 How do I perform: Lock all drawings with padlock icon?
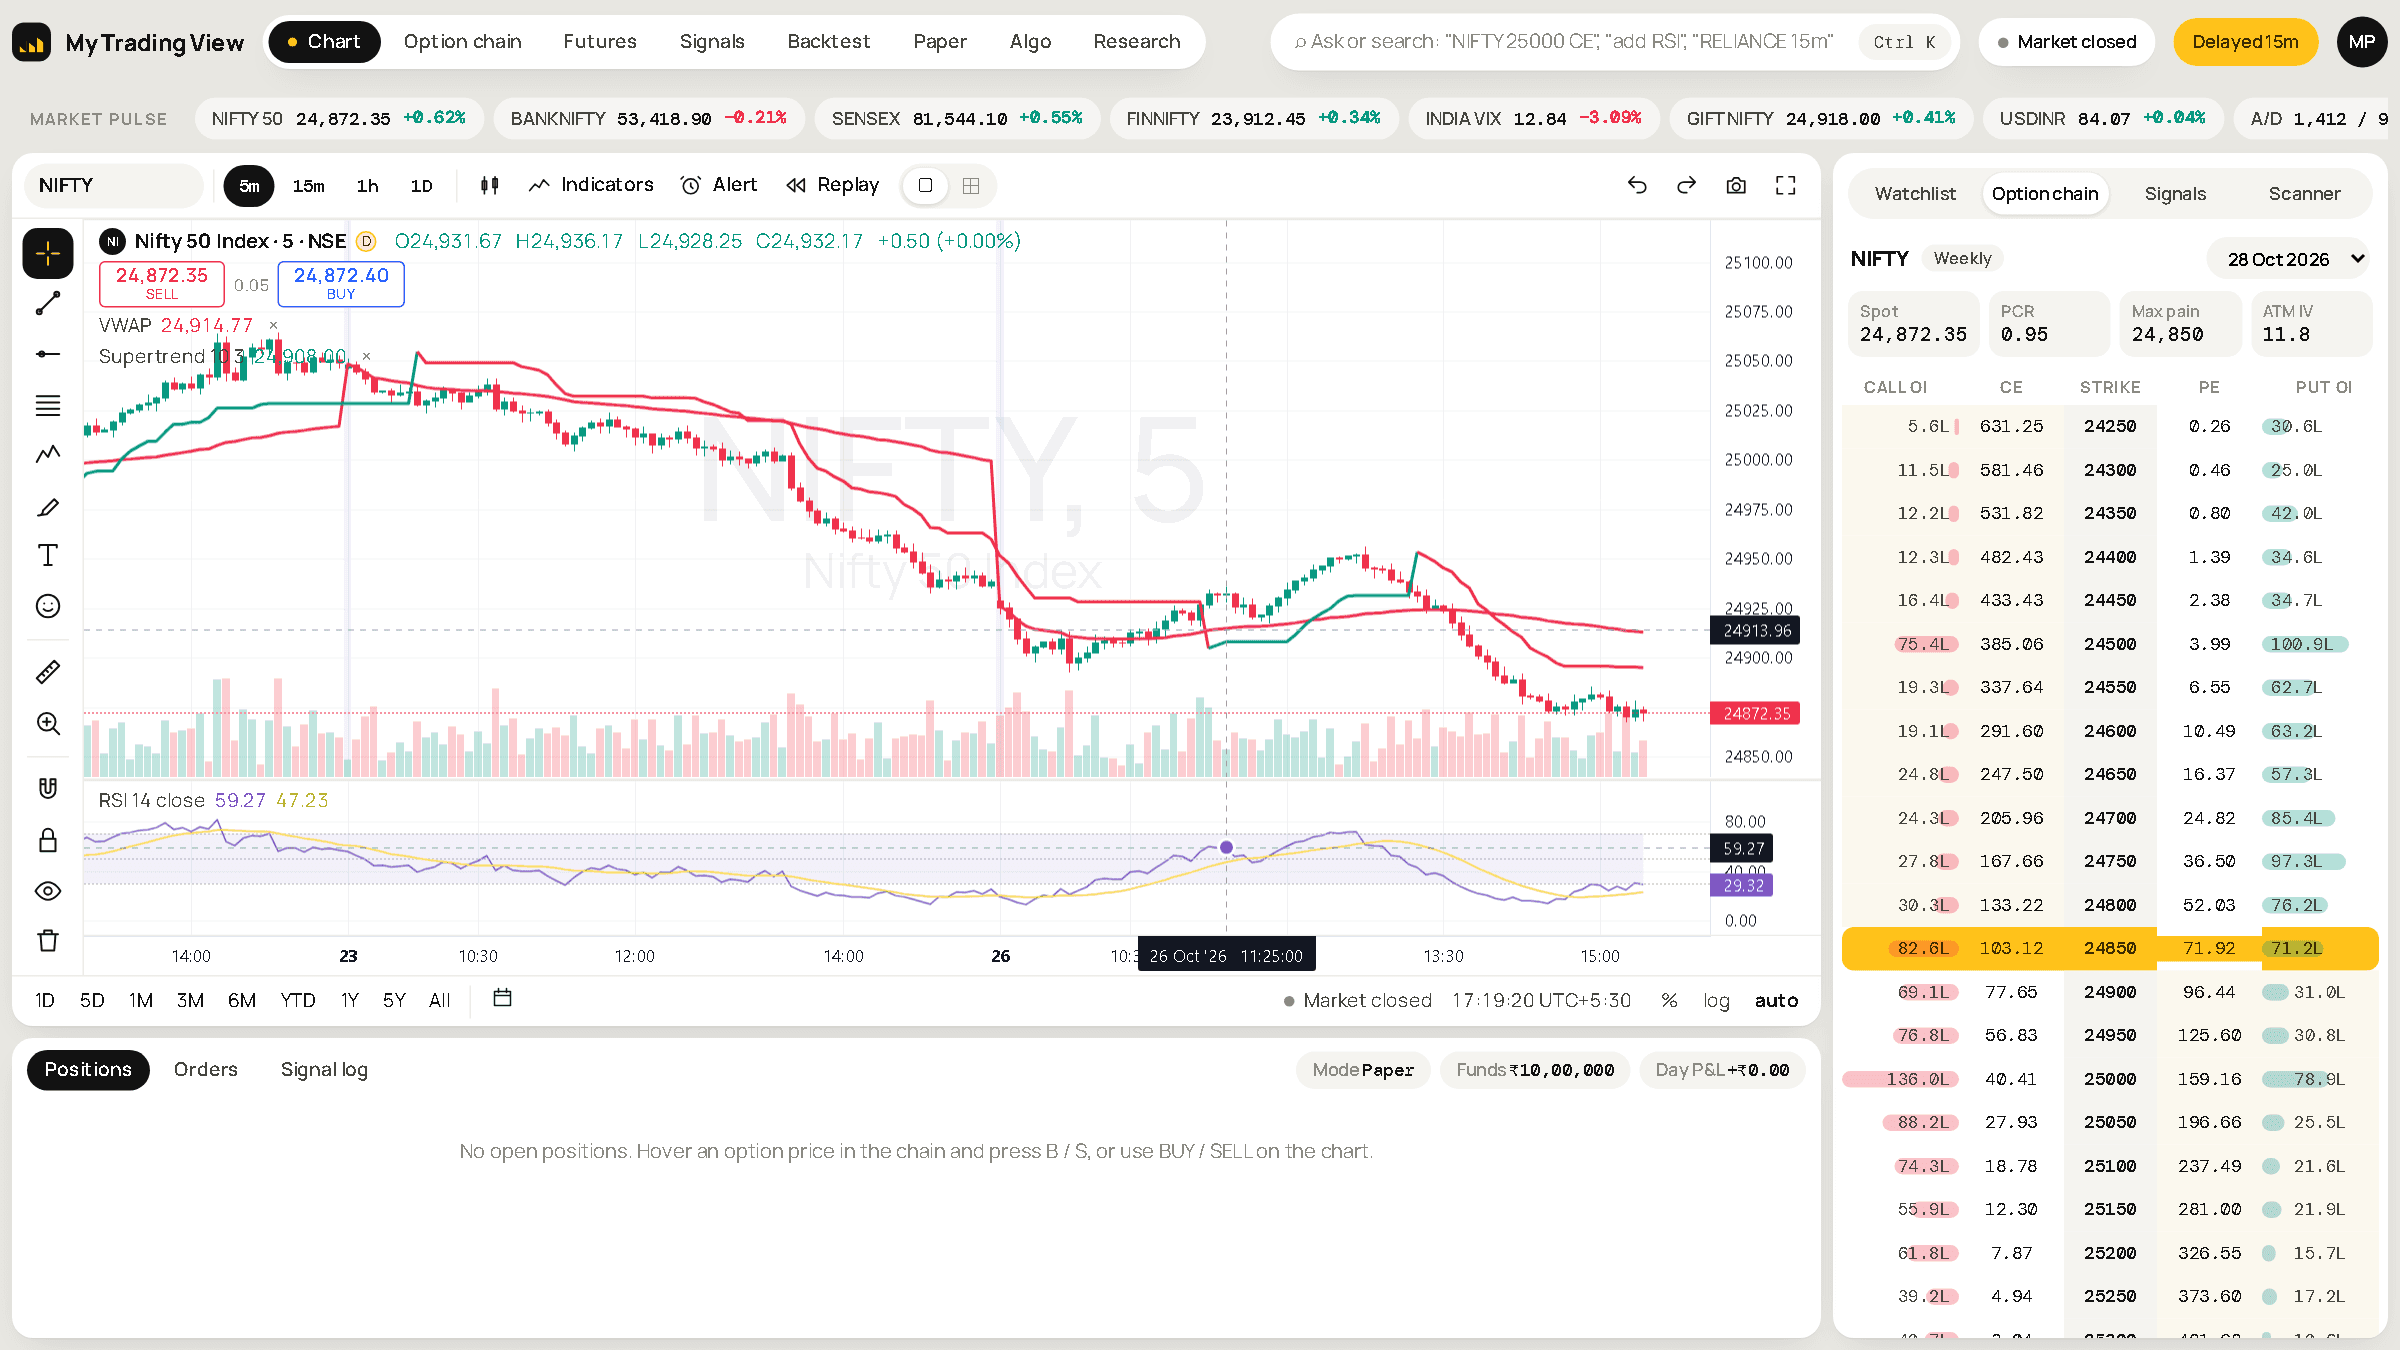click(x=48, y=840)
